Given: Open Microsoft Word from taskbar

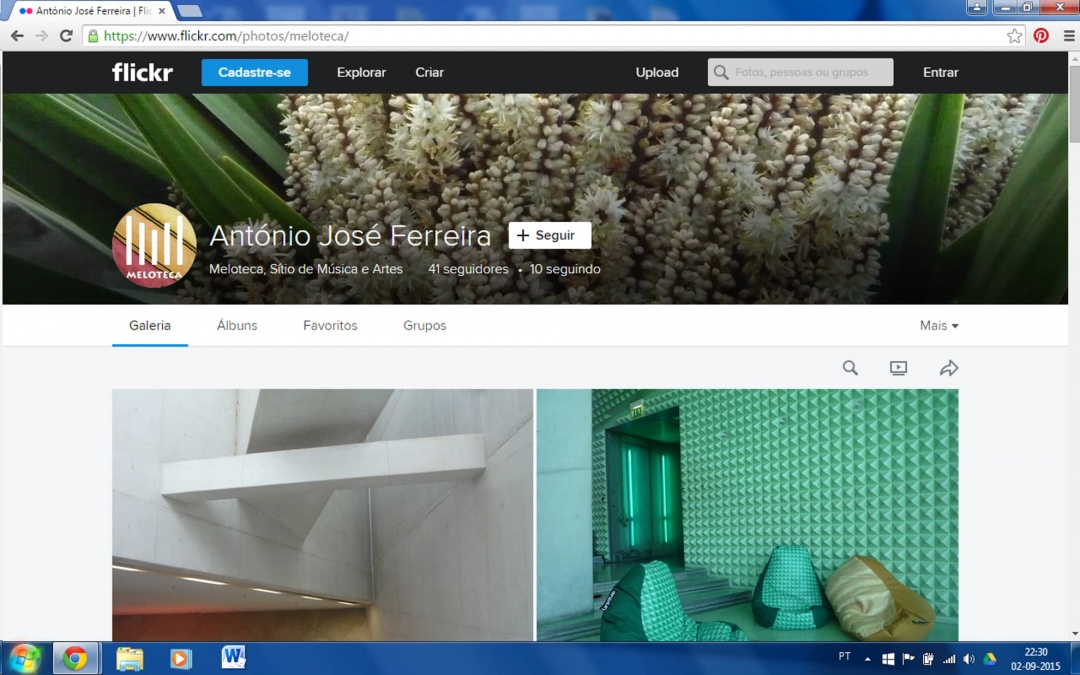Looking at the screenshot, I should click(x=233, y=657).
